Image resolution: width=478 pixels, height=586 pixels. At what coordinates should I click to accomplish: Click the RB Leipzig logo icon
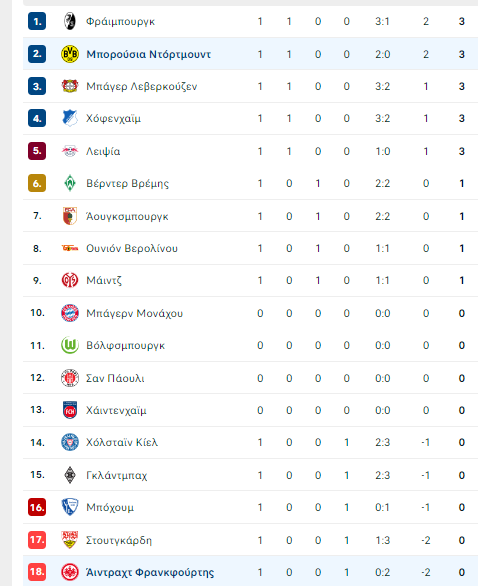[70, 151]
